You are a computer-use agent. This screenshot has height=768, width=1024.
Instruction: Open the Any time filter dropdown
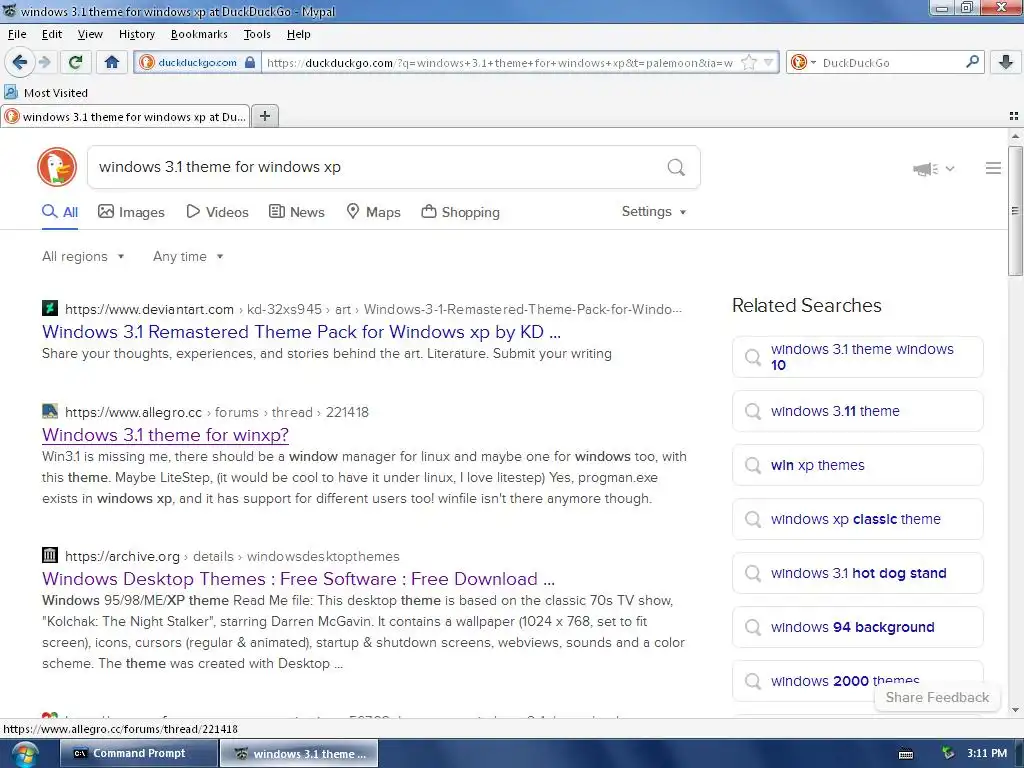[x=188, y=257]
